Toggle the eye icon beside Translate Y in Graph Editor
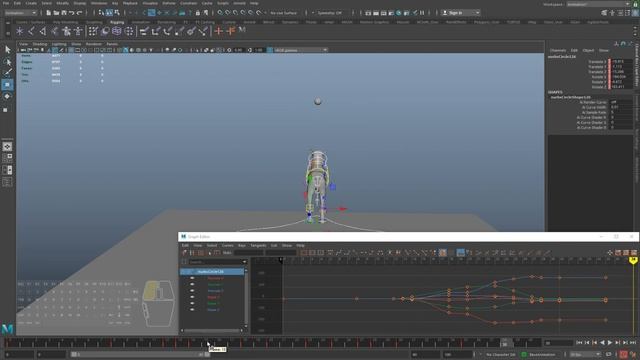Viewport: 640px width, 360px height. 192,284
